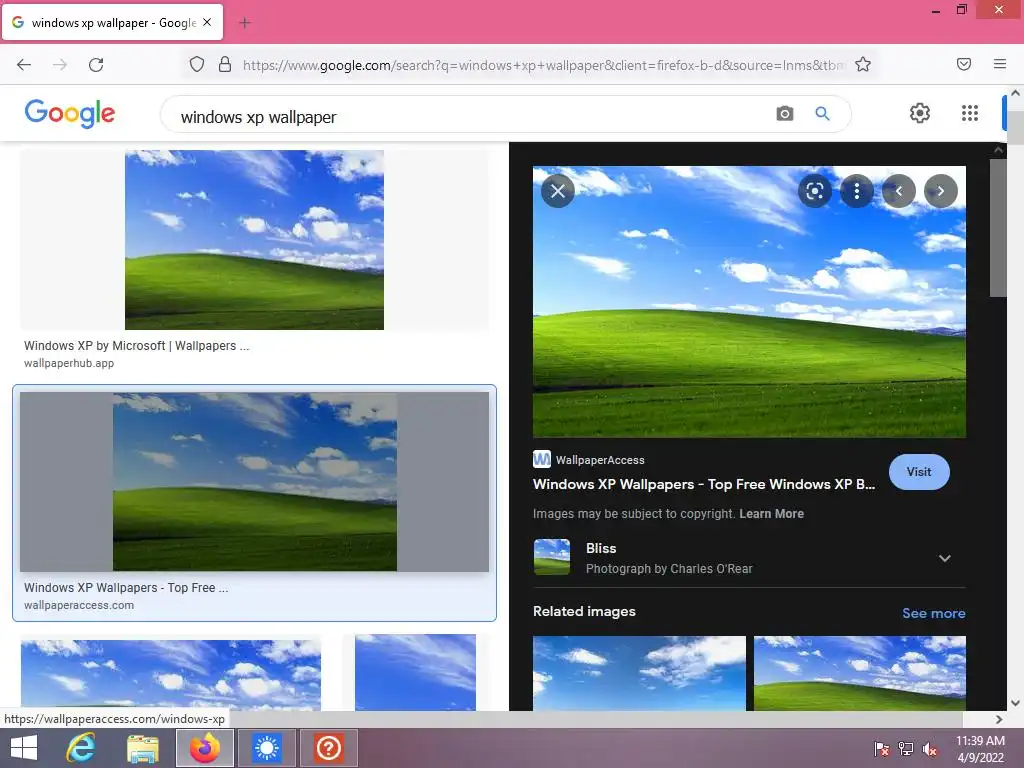The width and height of the screenshot is (1024, 768).
Task: Click See more related images
Action: [x=933, y=613]
